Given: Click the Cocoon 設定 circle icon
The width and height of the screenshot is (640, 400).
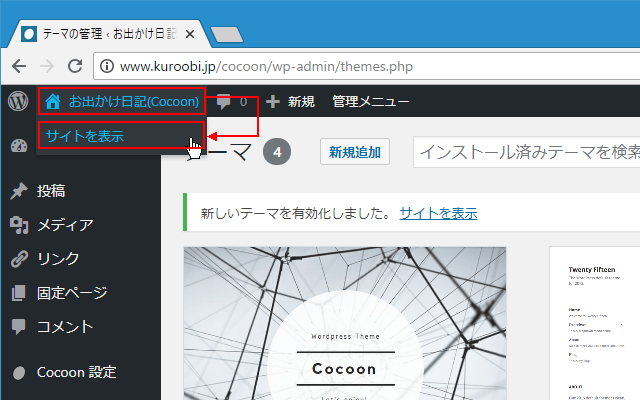Looking at the screenshot, I should [19, 373].
